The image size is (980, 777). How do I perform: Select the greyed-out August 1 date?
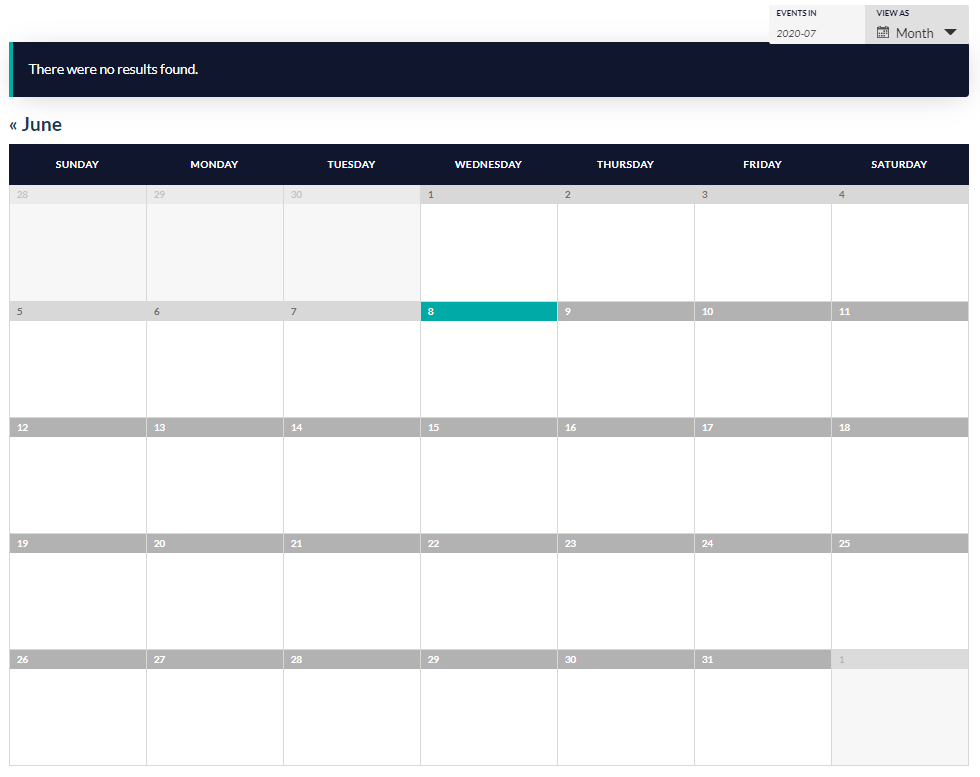842,659
